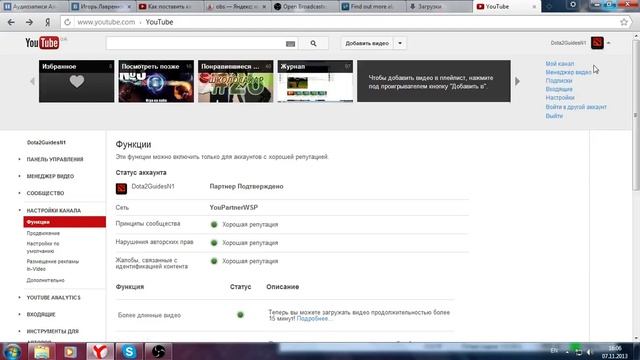Click the browser back arrow
This screenshot has width=640, height=360.
pyautogui.click(x=11, y=22)
